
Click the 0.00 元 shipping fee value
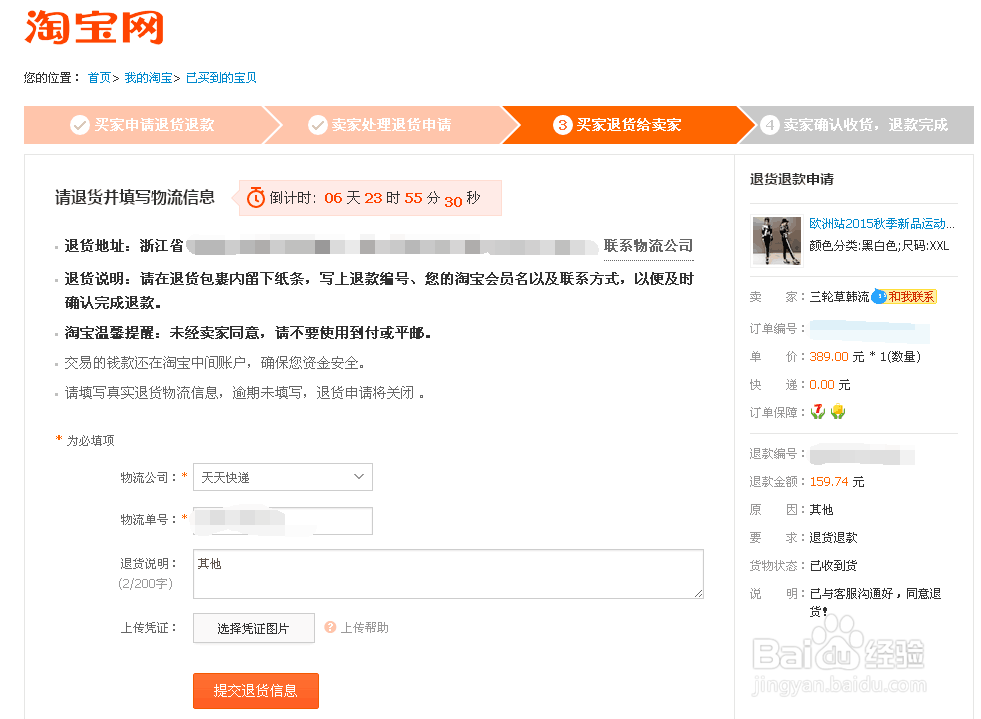(x=830, y=385)
